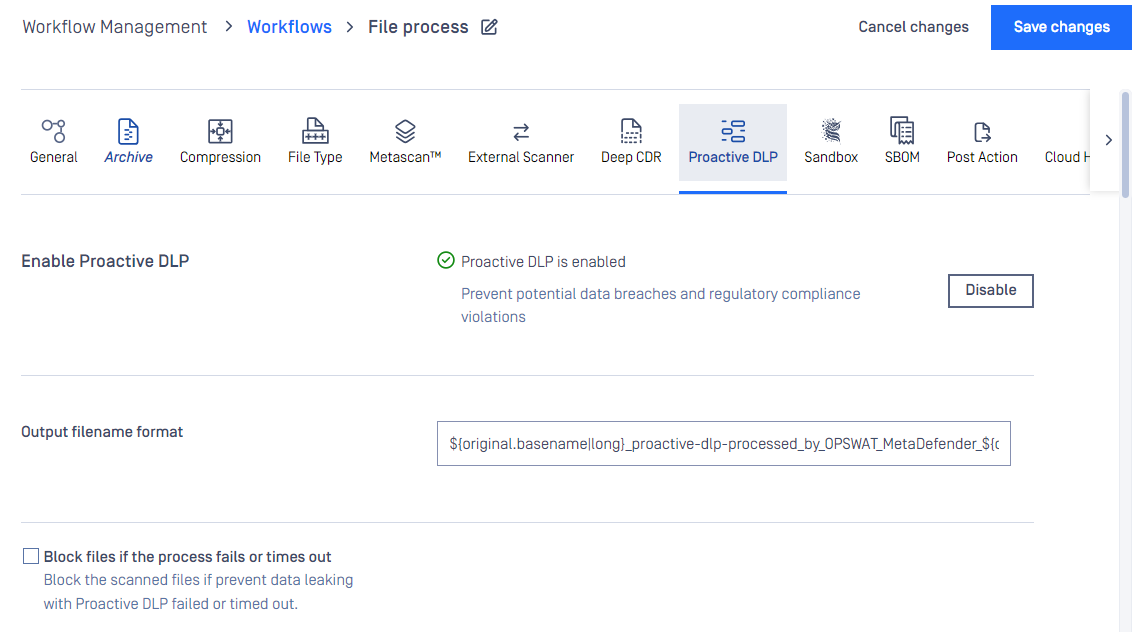This screenshot has width=1140, height=632.
Task: Select the External Scanner arrows icon
Action: (x=521, y=132)
